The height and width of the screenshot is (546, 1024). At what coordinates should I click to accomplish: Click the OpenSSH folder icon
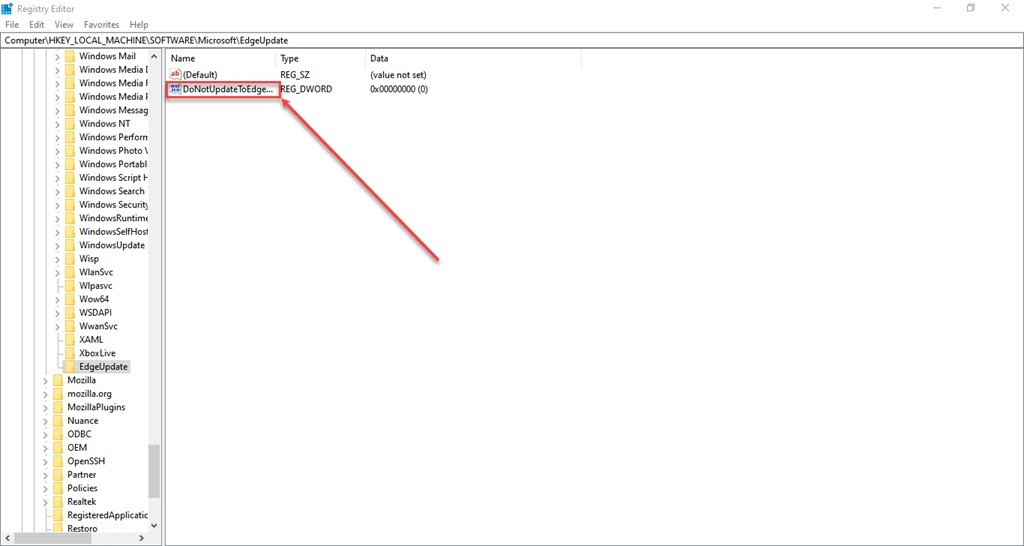point(58,461)
